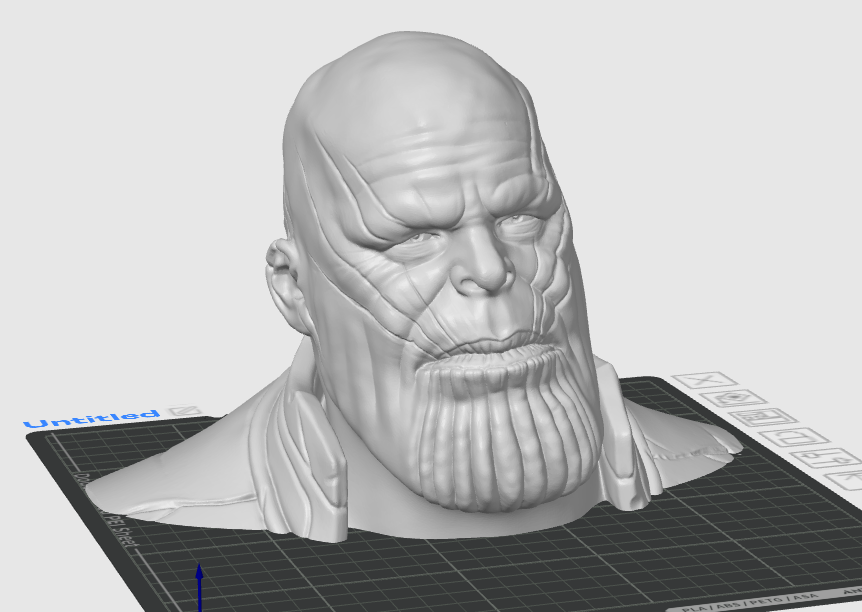
Task: Click the PLA / ABS / PETG / ASA label
Action: (x=750, y=602)
